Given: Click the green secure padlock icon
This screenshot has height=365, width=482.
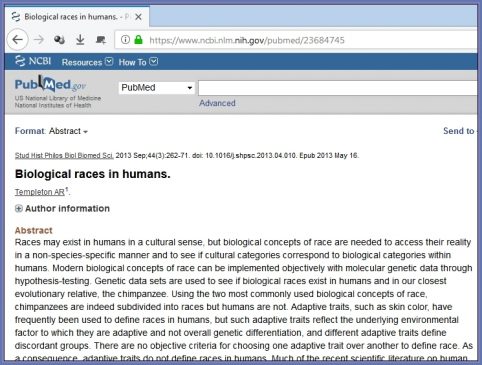Looking at the screenshot, I should [x=138, y=40].
